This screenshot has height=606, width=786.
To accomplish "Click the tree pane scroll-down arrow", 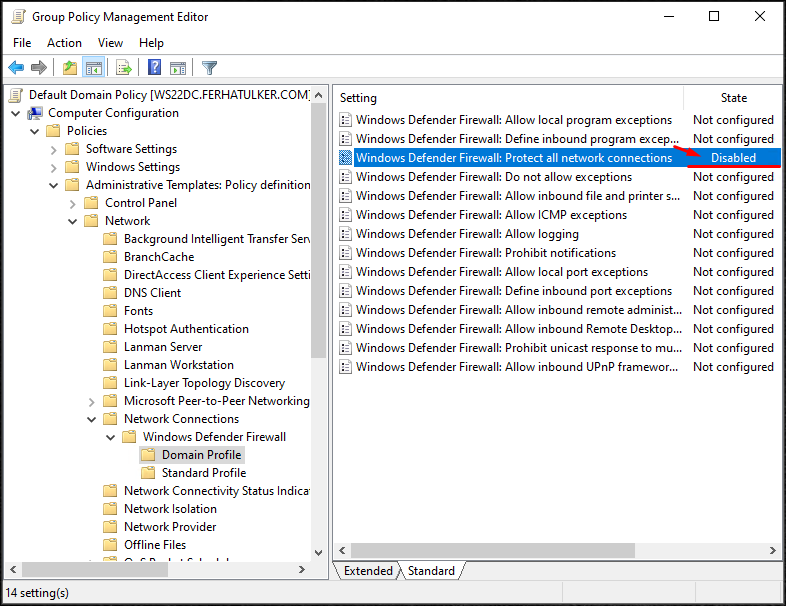I will pyautogui.click(x=318, y=552).
